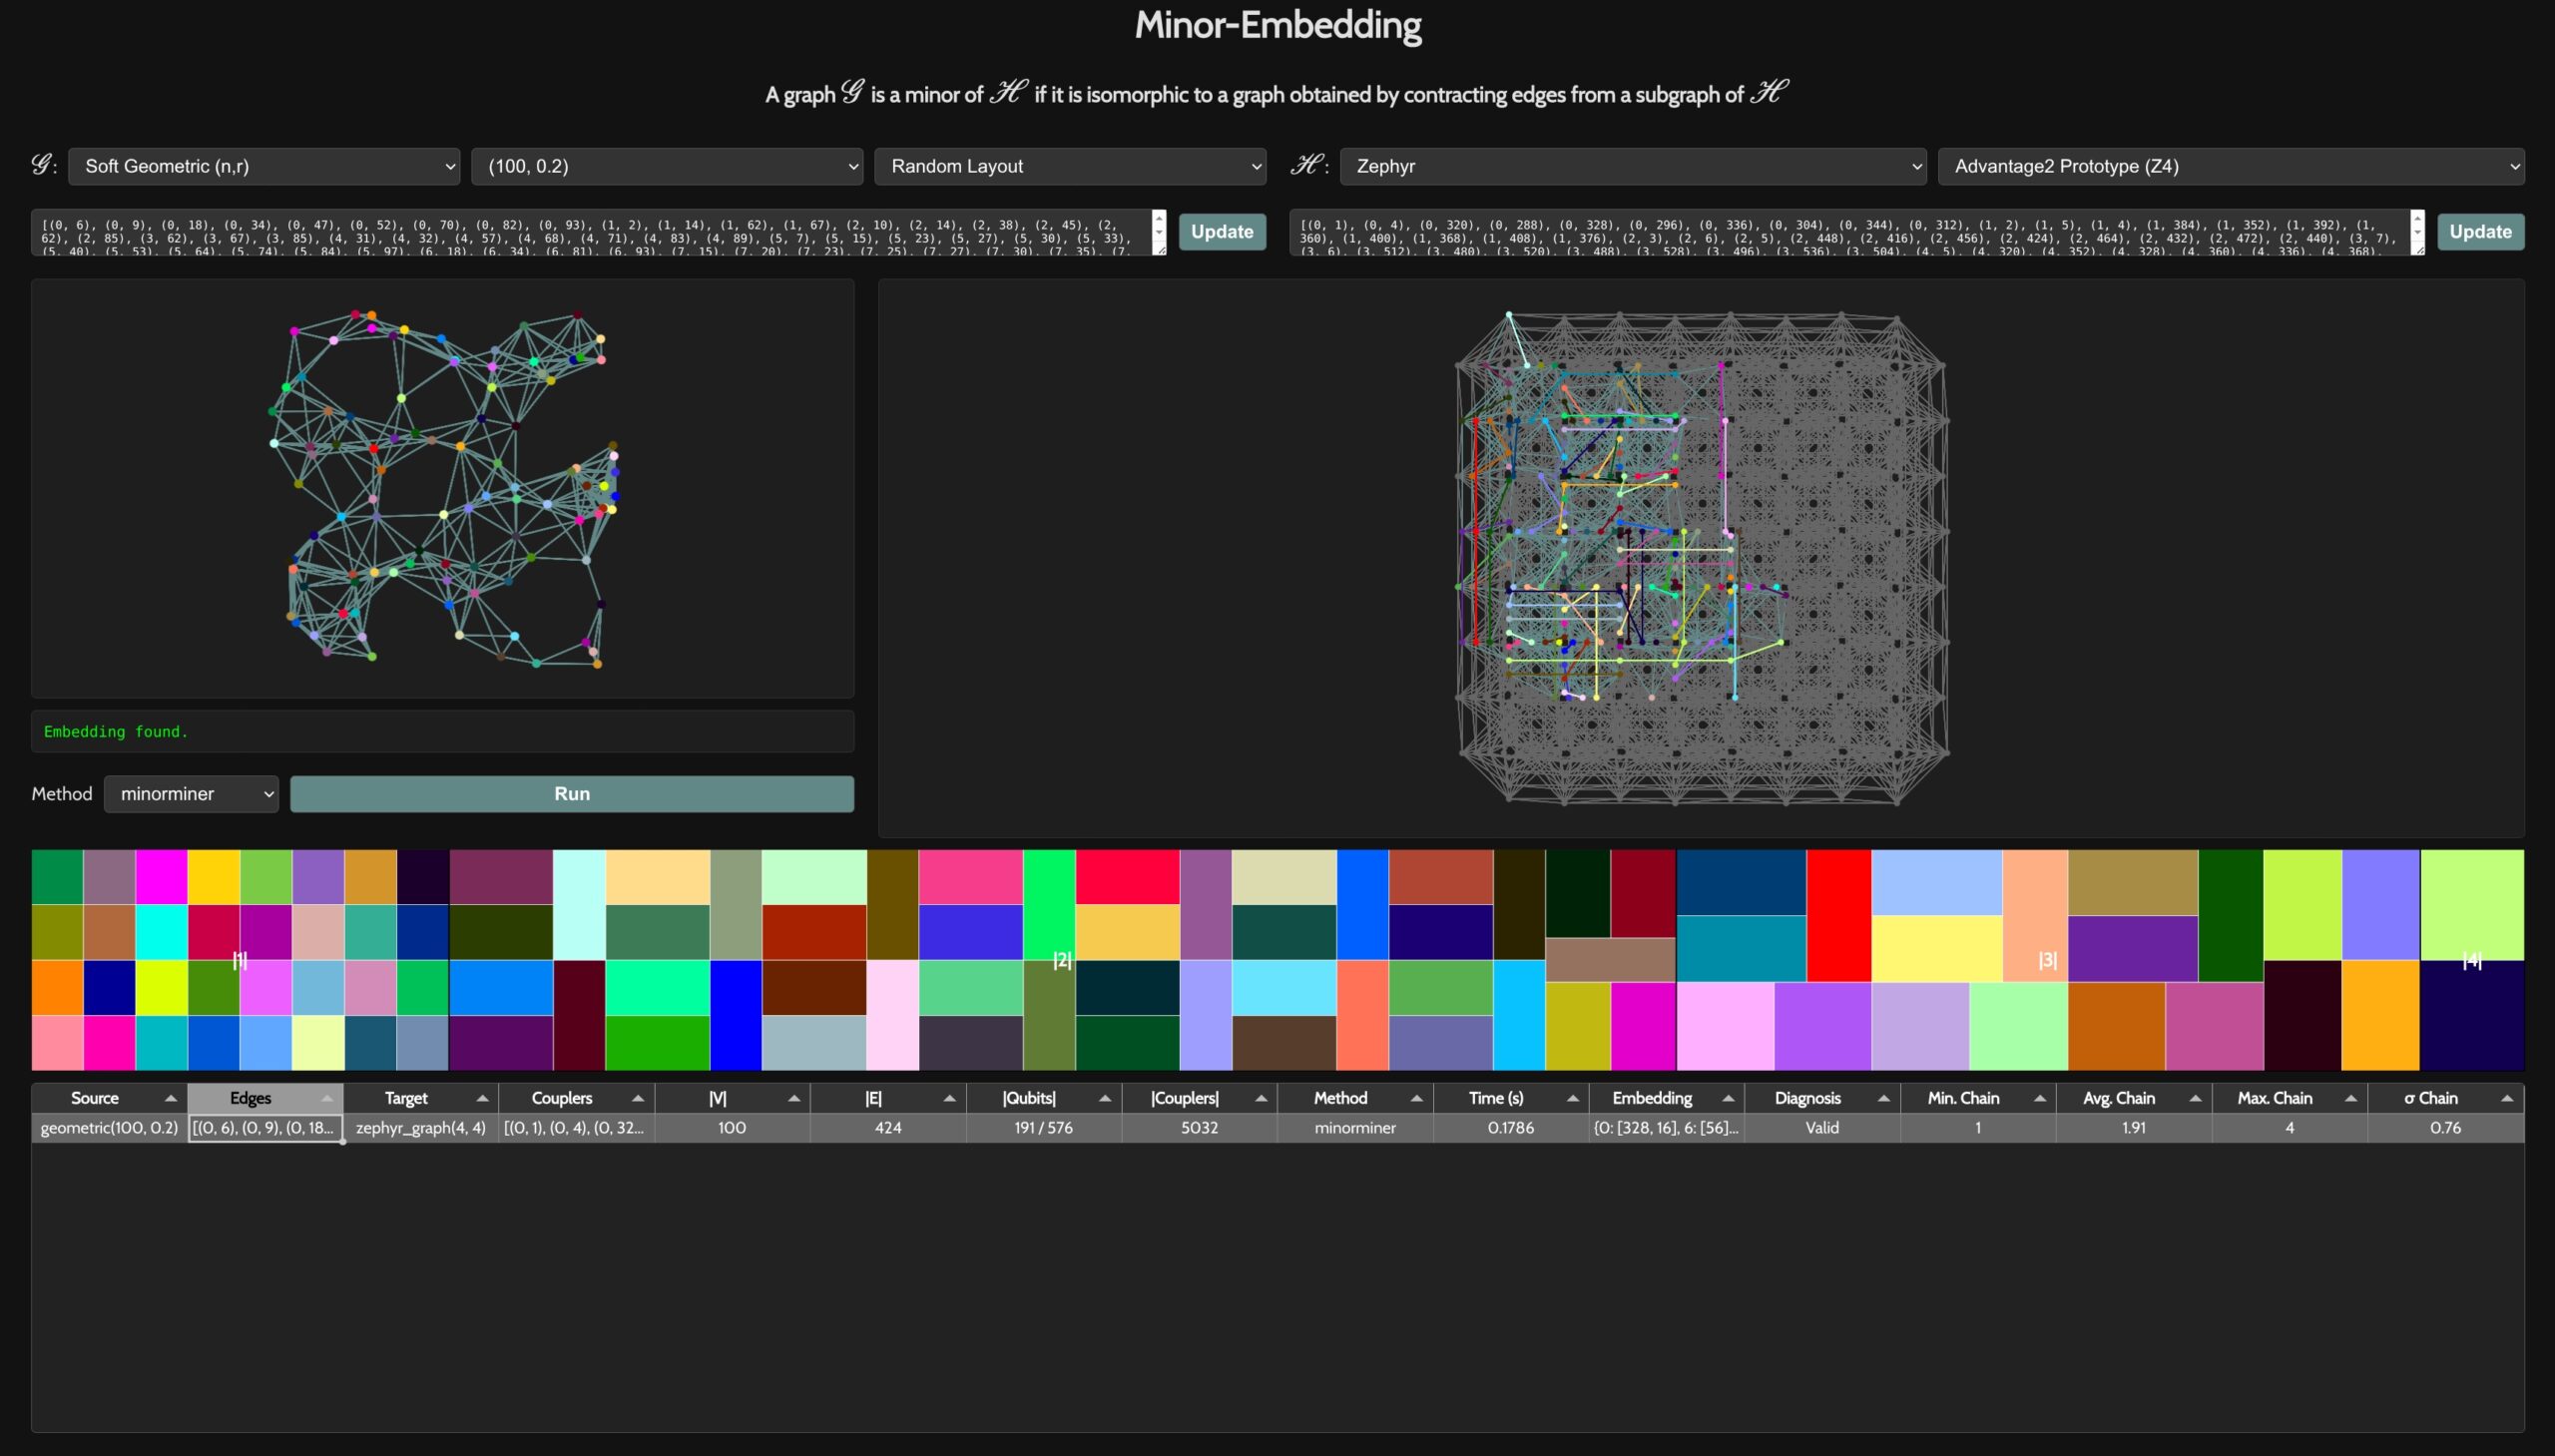Image resolution: width=2555 pixels, height=1456 pixels.
Task: Sort by the σ Chain column arrow
Action: [x=2507, y=1098]
